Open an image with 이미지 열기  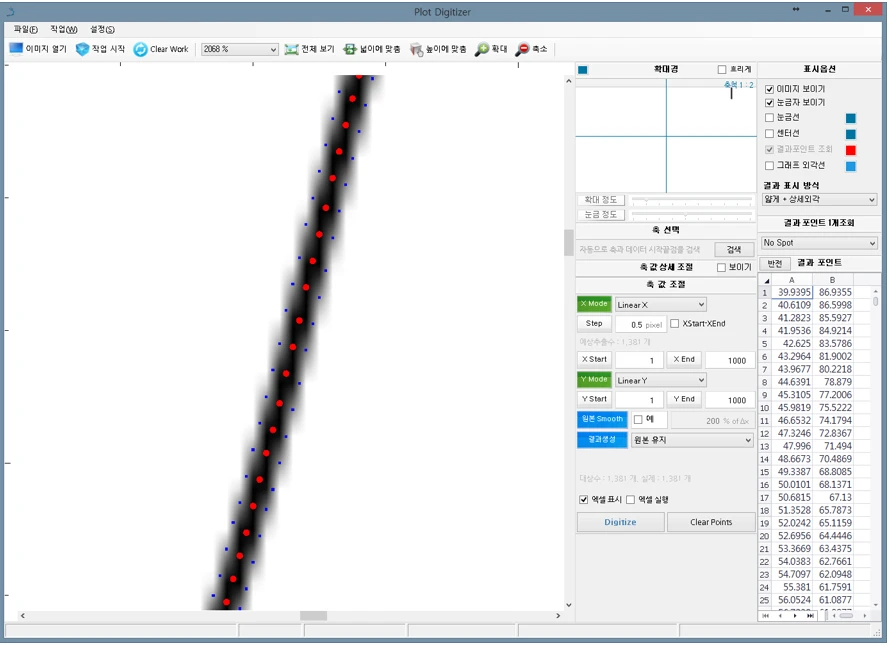click(38, 49)
